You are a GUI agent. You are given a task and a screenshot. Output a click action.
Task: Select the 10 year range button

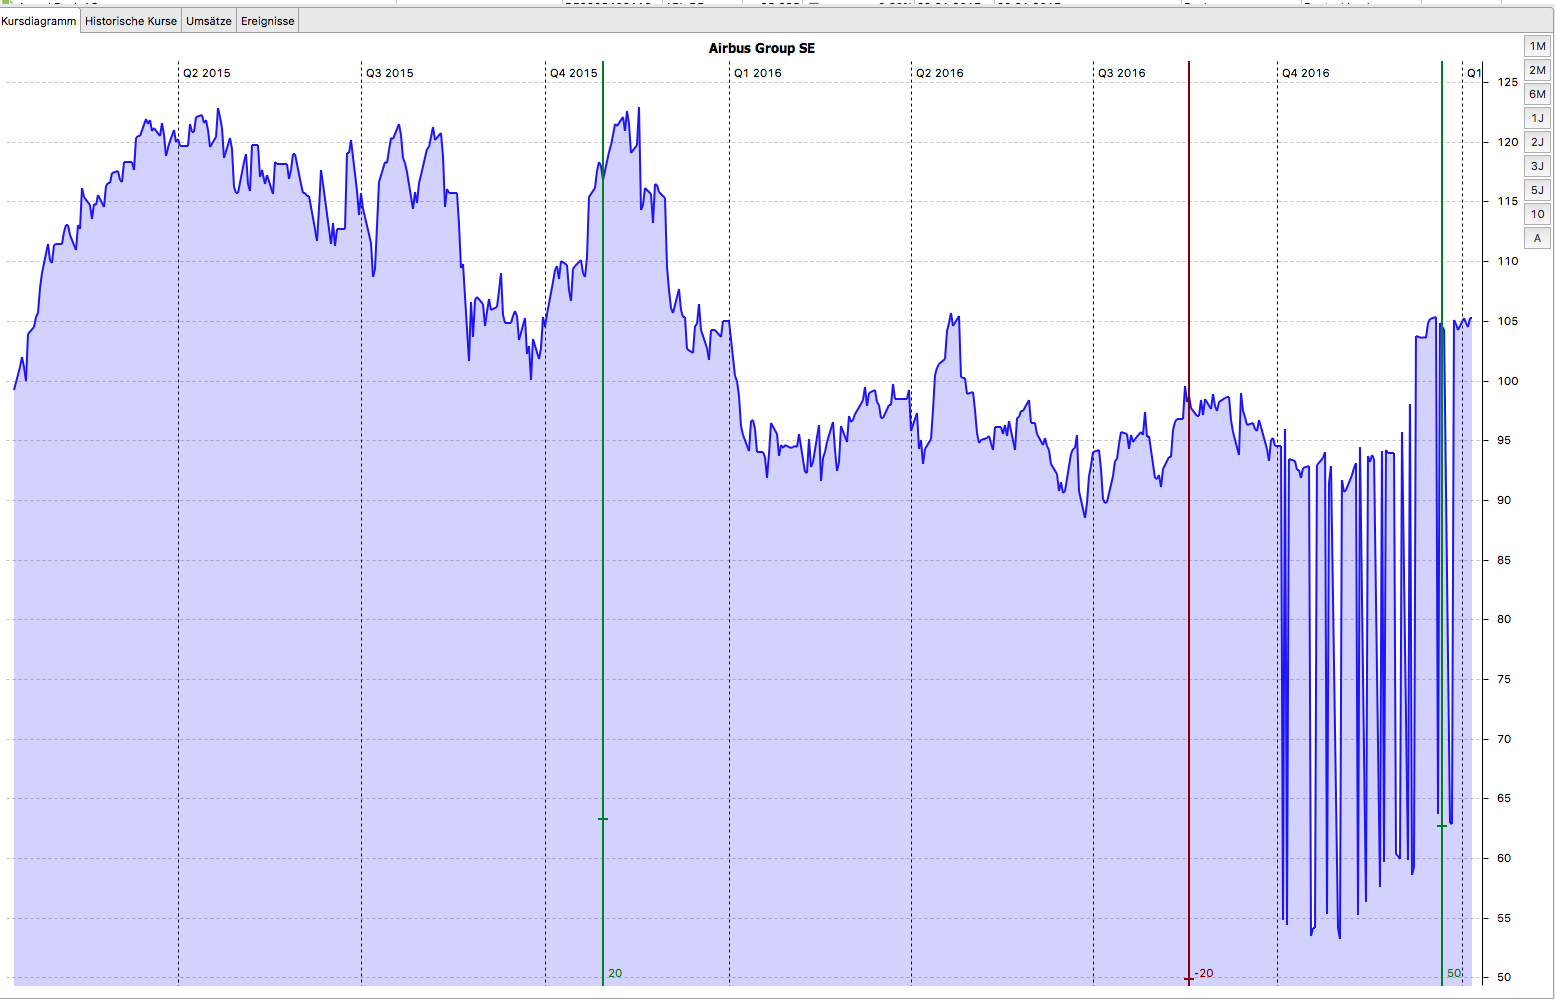1537,214
